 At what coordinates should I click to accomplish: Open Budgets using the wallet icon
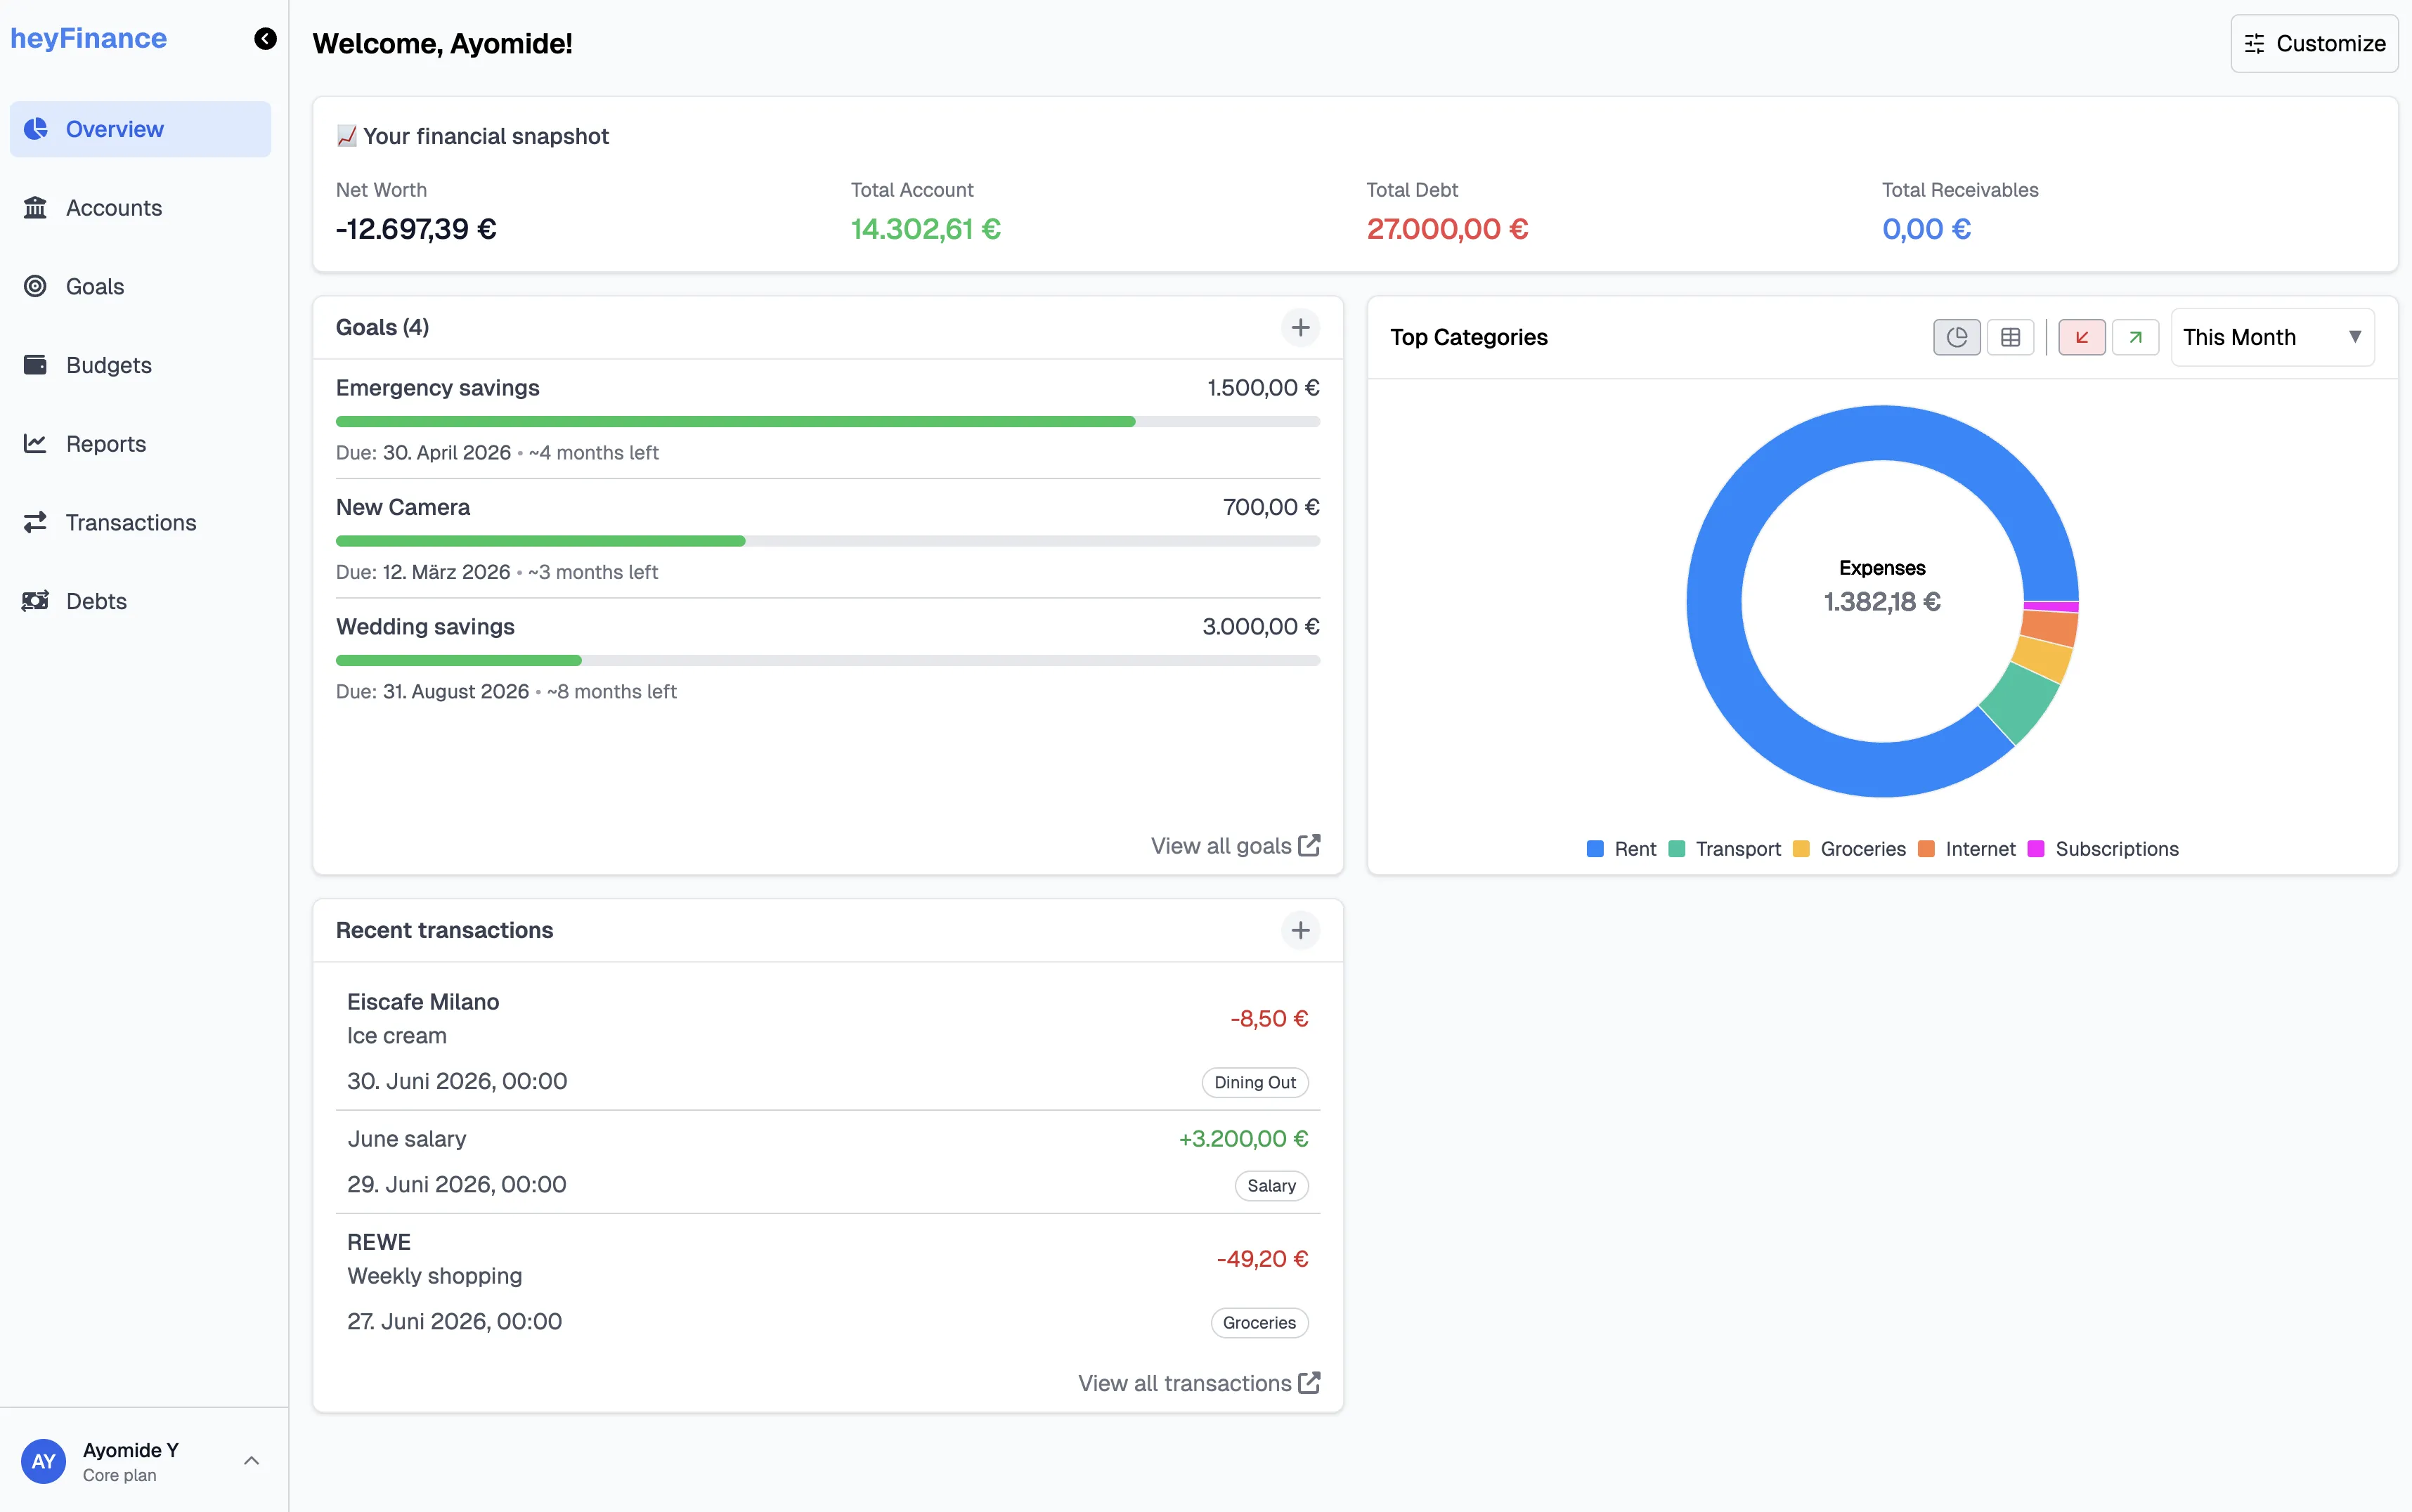pos(36,364)
